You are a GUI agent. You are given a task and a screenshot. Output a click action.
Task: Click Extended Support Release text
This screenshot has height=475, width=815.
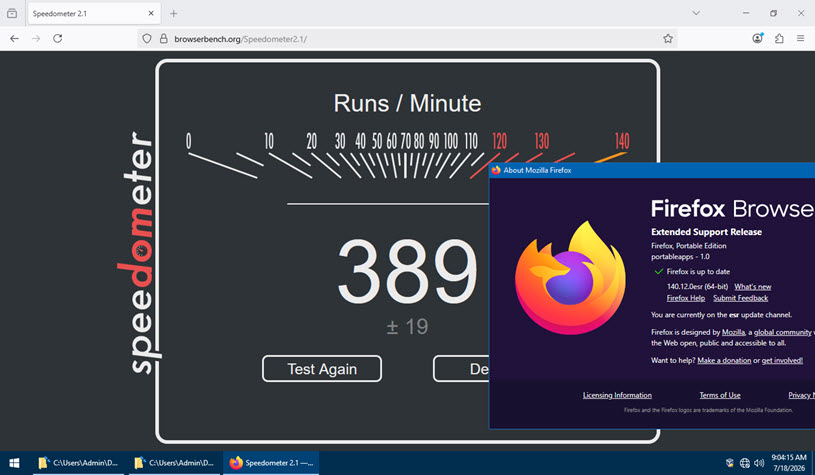coord(706,232)
